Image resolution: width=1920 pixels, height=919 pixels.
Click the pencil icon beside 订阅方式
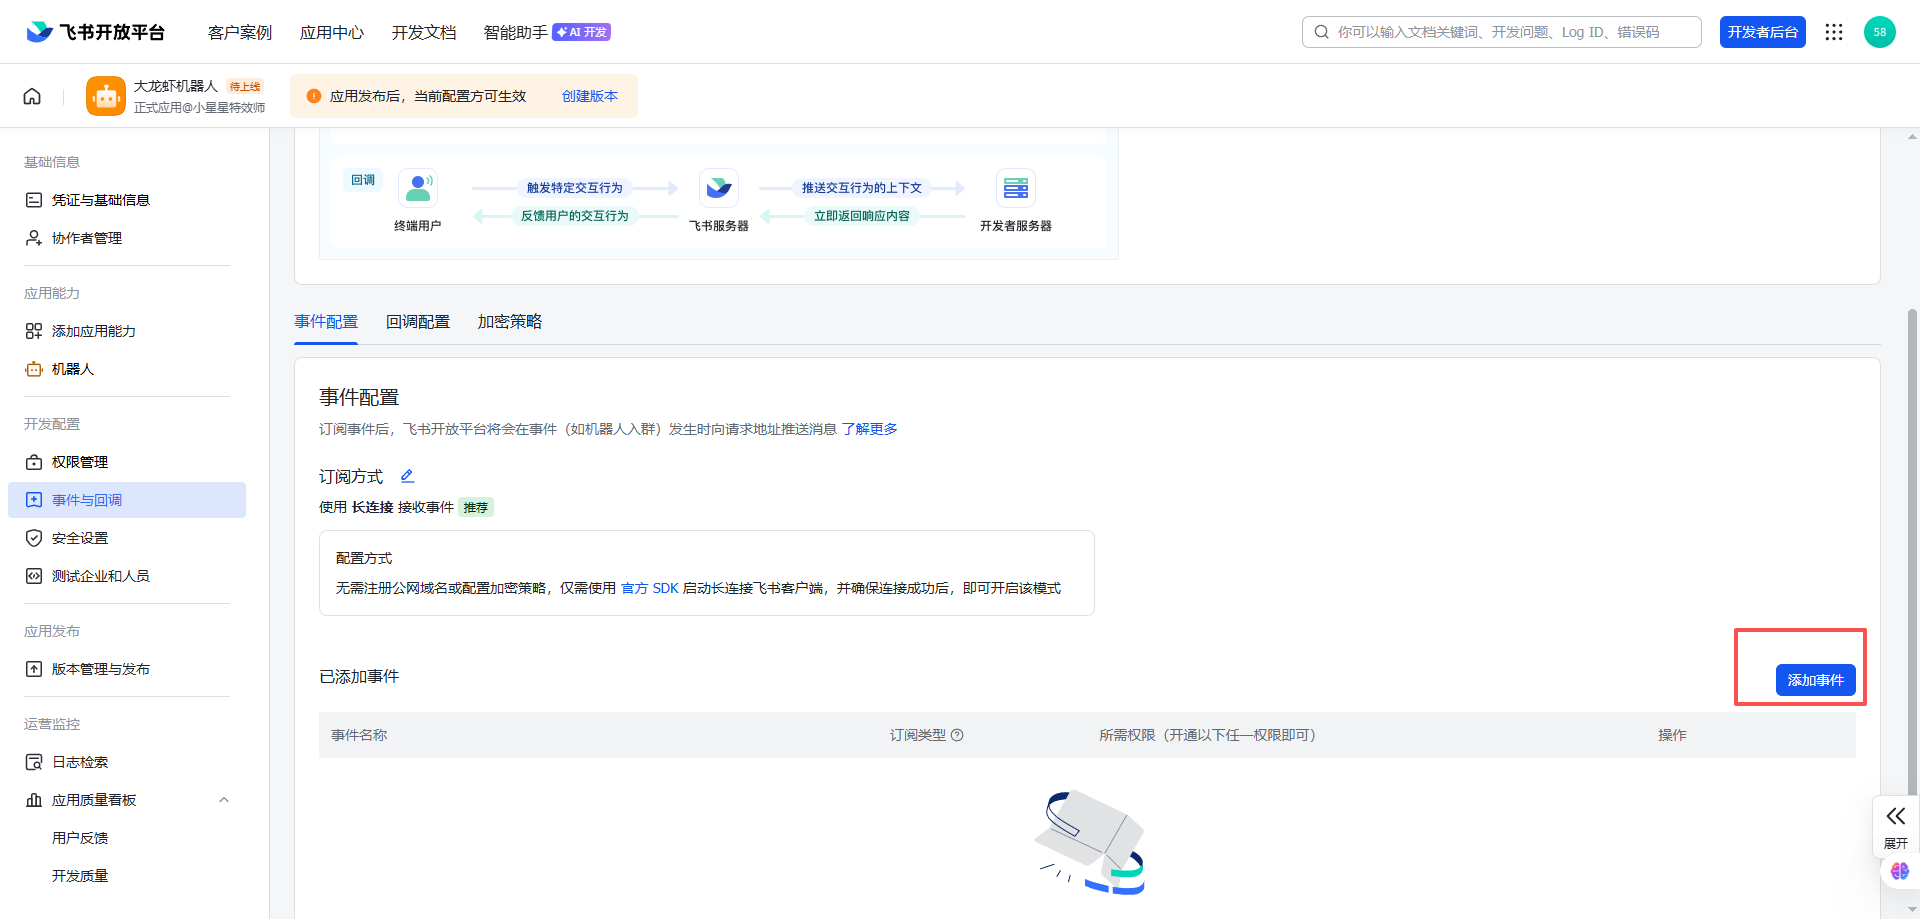click(407, 476)
